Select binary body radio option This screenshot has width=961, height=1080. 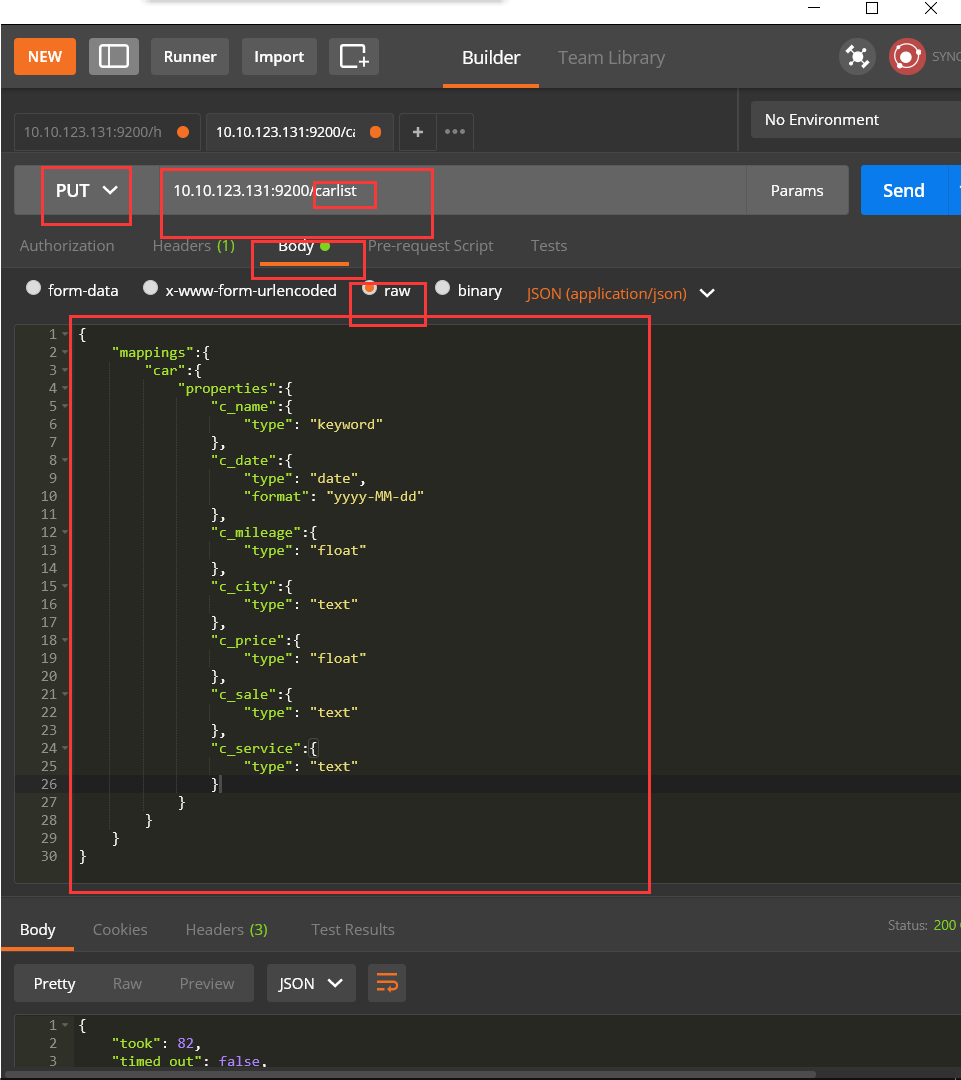(442, 288)
